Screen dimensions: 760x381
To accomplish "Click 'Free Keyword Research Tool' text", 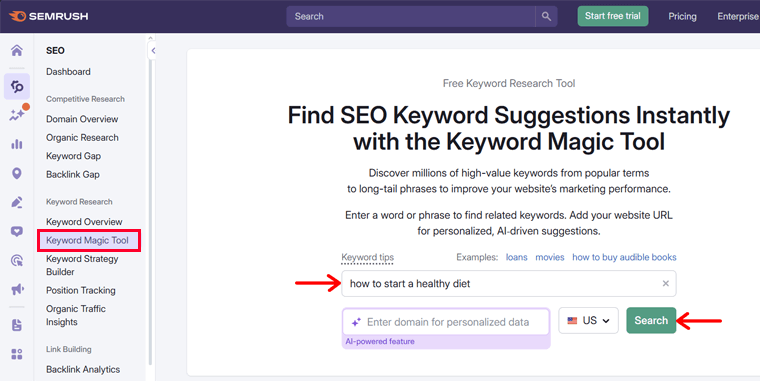I will pos(509,83).
